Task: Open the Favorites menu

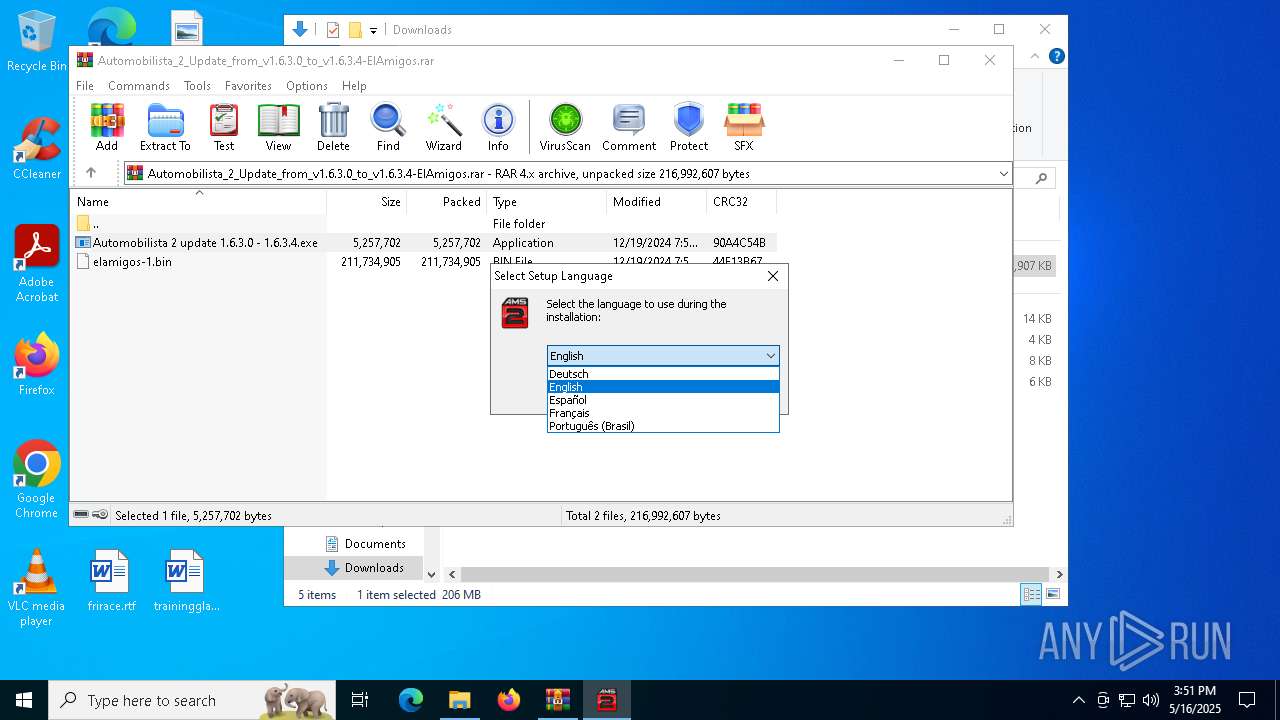Action: [x=248, y=86]
